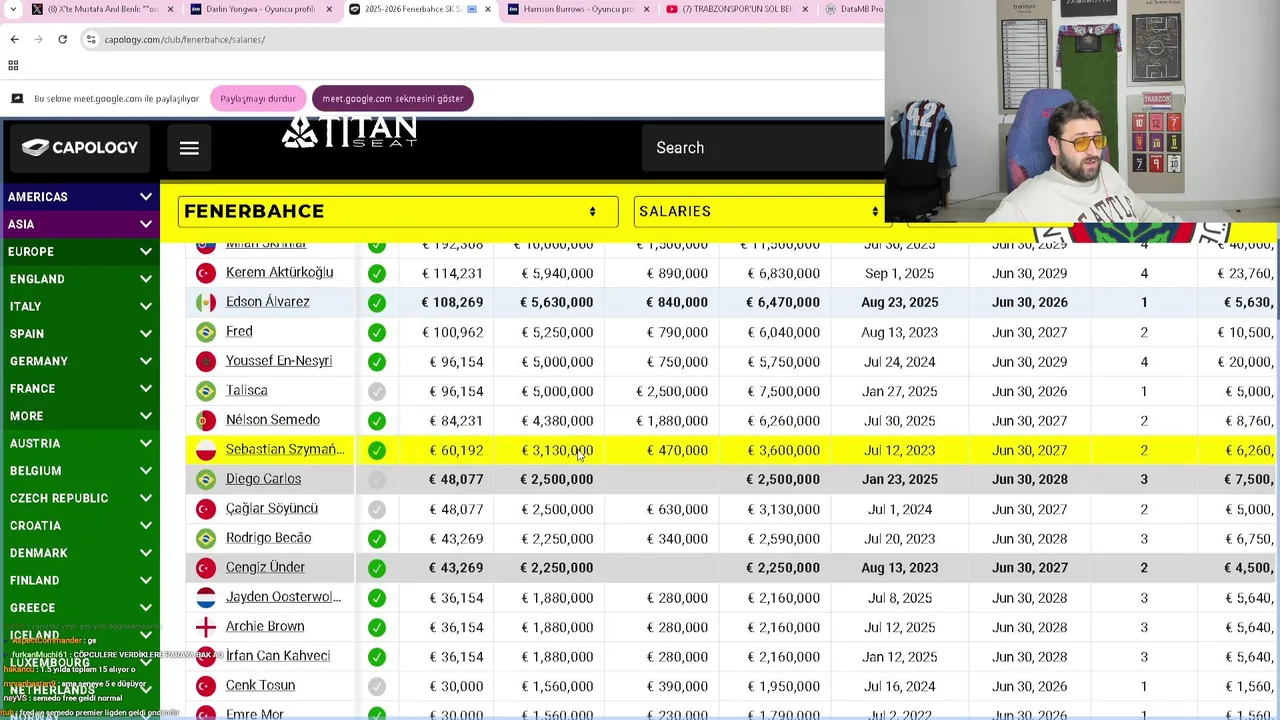The width and height of the screenshot is (1280, 720).
Task: Open the hamburger menu next to Capology logo
Action: click(x=189, y=148)
